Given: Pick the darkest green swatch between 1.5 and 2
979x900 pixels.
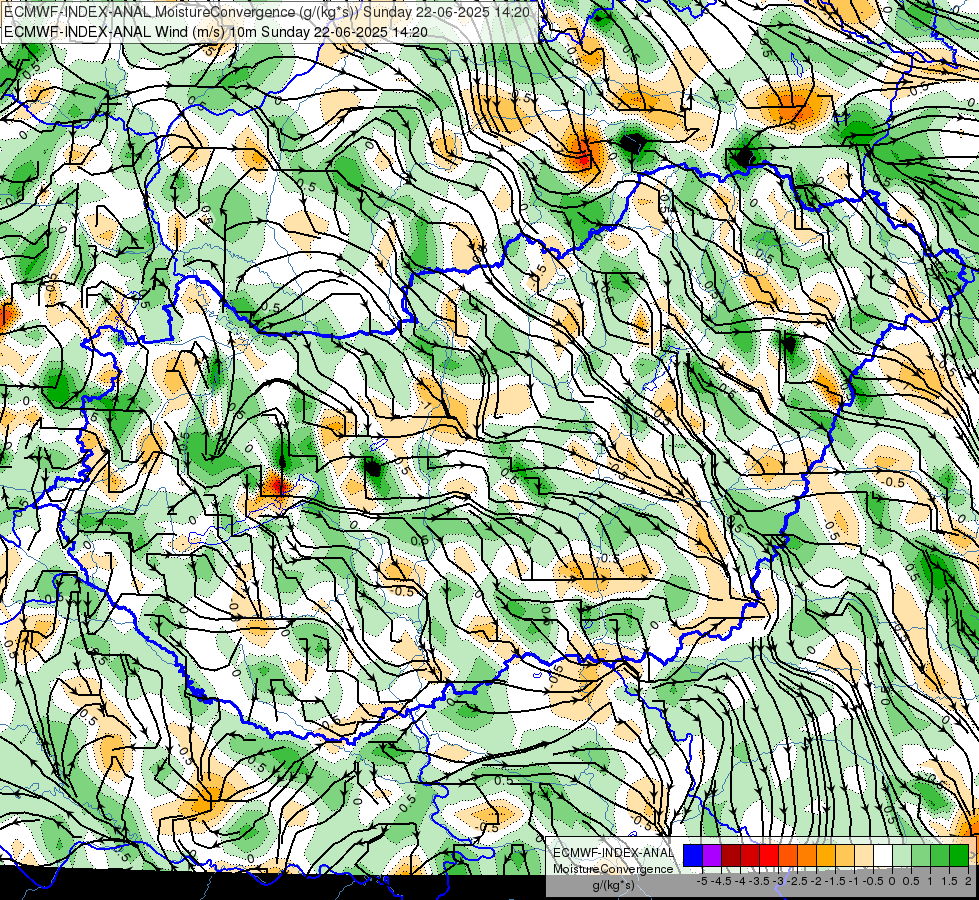Looking at the screenshot, I should coord(959,856).
